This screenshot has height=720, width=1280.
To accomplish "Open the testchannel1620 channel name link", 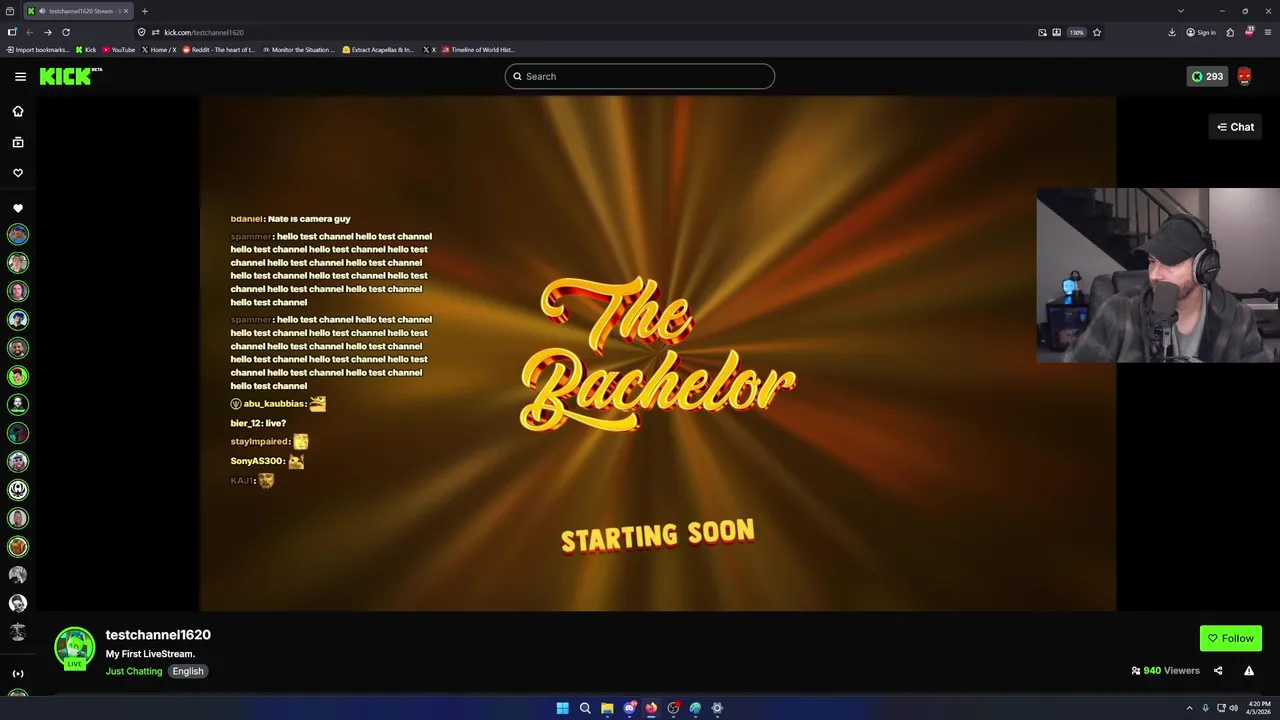I will (x=158, y=635).
